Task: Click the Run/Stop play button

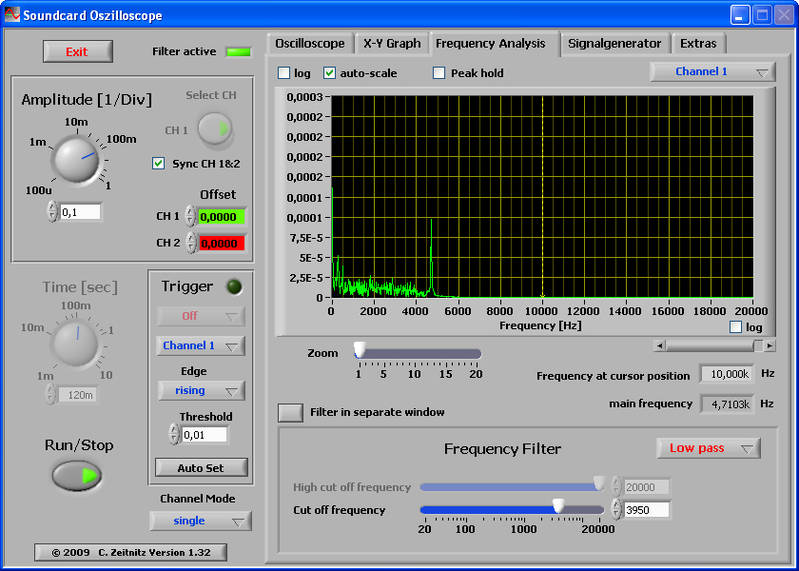Action: click(x=77, y=476)
